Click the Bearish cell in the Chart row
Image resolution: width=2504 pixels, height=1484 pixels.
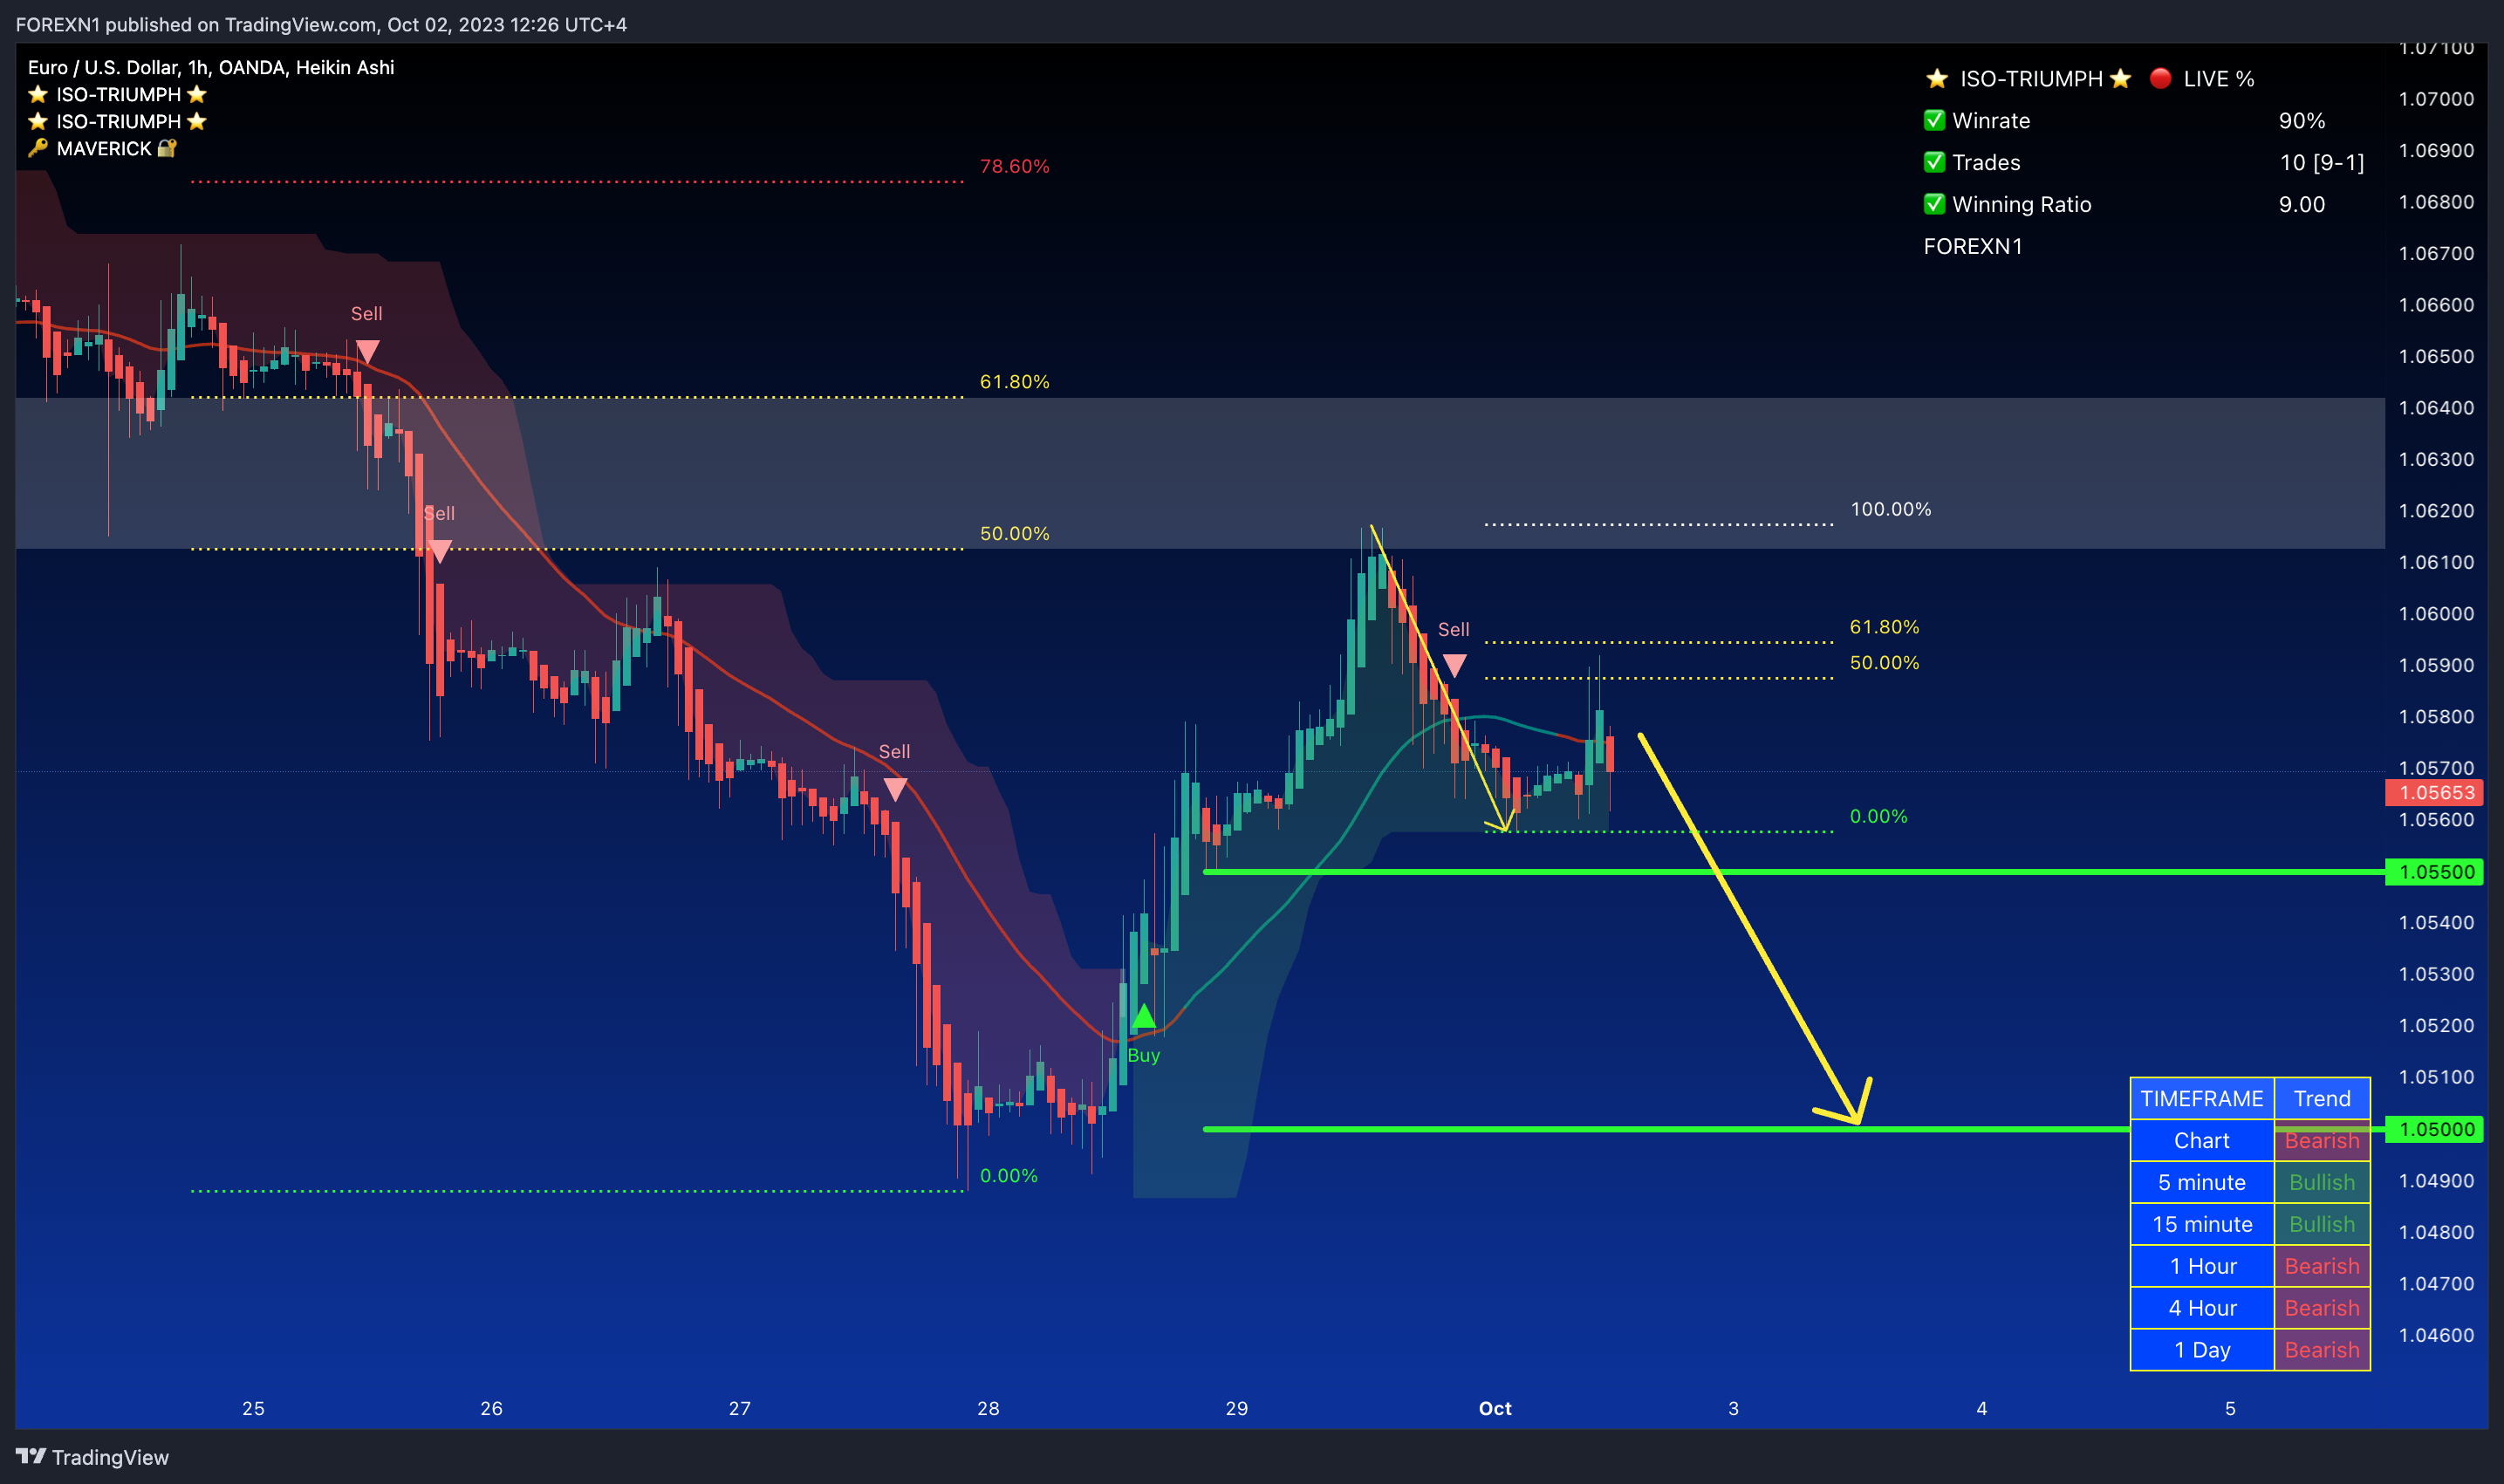pyautogui.click(x=2321, y=1140)
